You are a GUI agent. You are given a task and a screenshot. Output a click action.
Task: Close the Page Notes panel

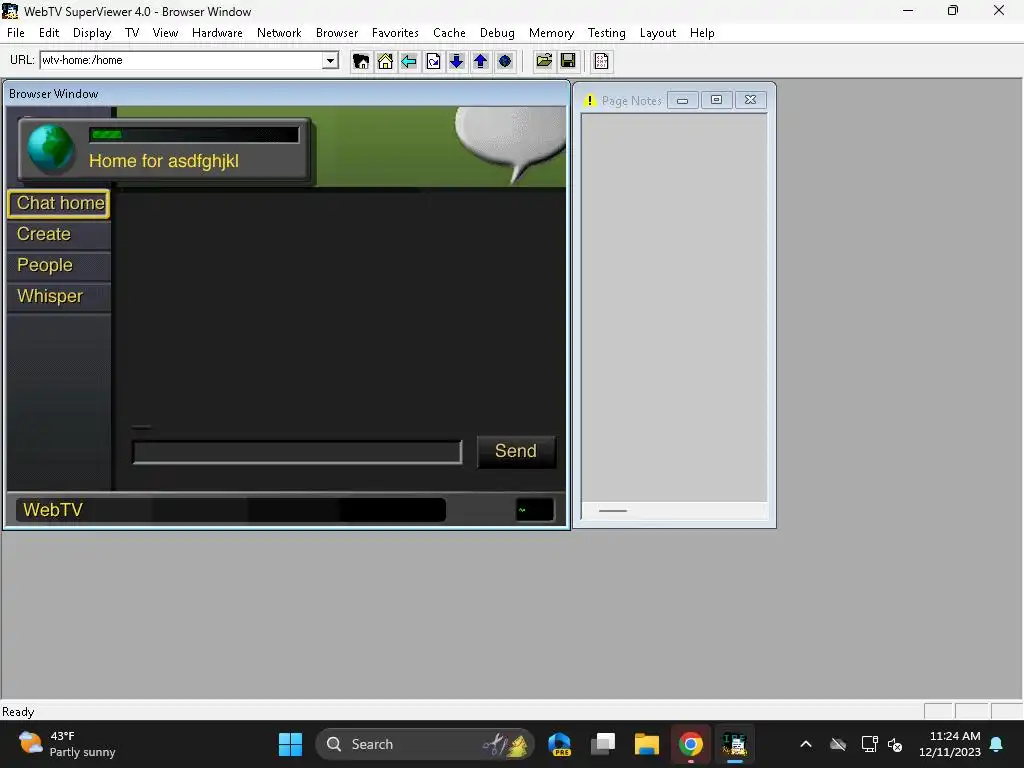750,100
